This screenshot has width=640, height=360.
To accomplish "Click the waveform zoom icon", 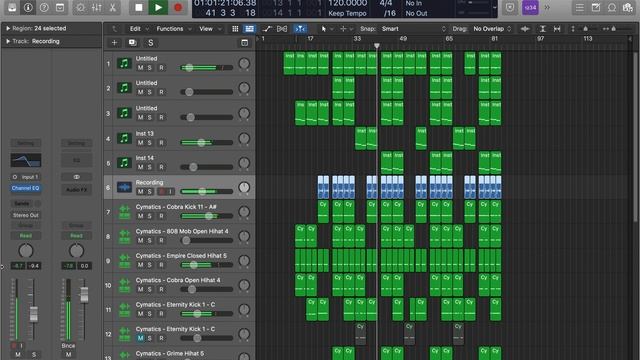I will 525,29.
